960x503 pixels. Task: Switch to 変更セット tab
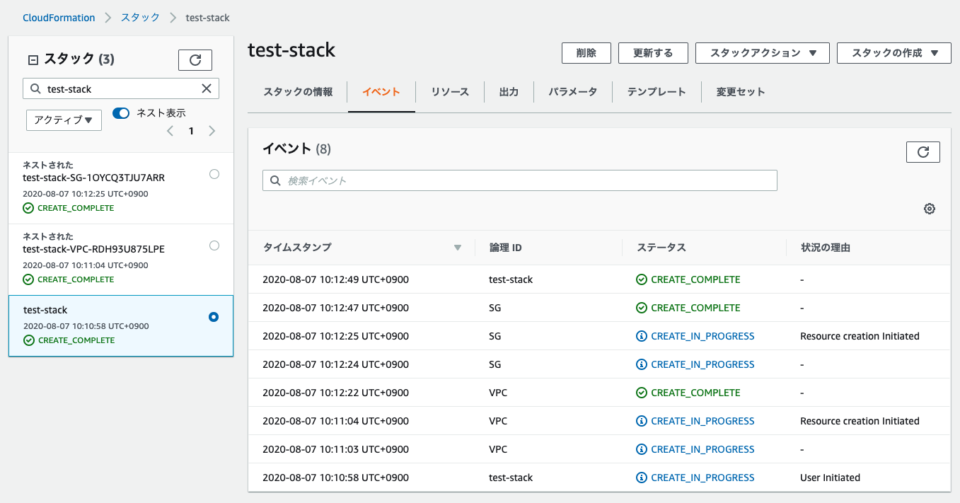tap(740, 92)
